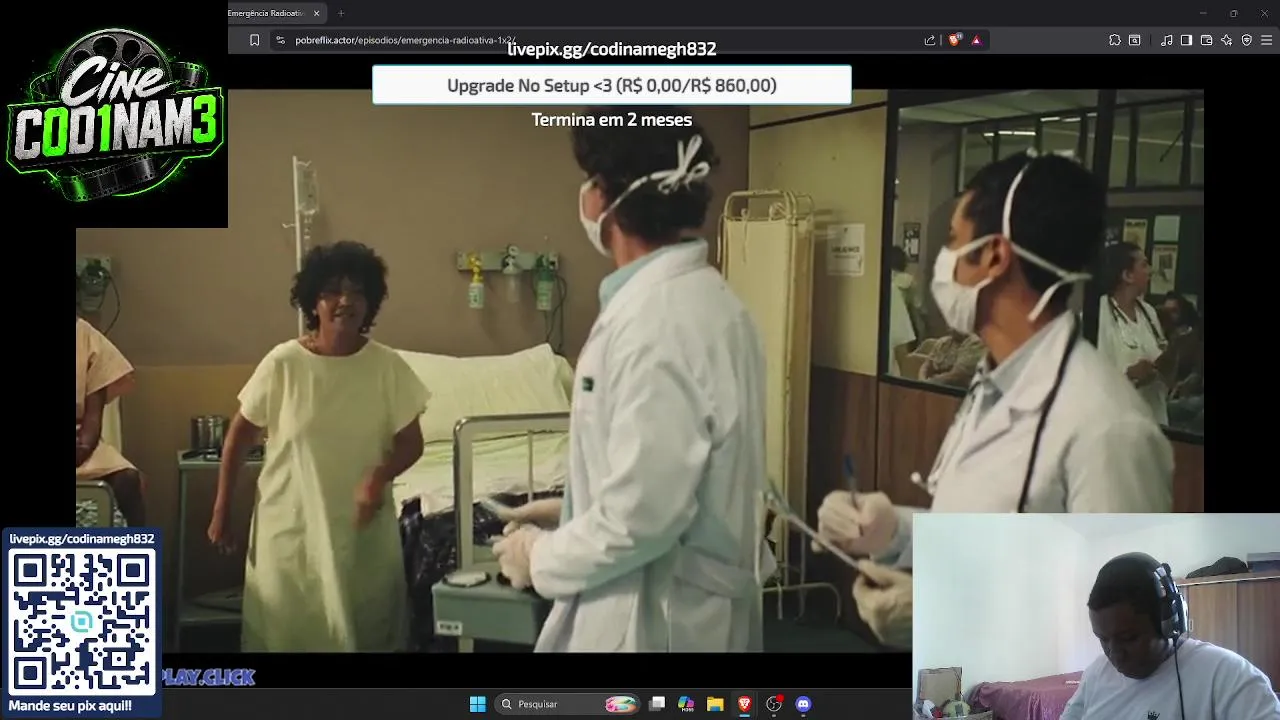This screenshot has height=720, width=1280.
Task: Click the streamer webcam overlay
Action: pyautogui.click(x=1096, y=617)
